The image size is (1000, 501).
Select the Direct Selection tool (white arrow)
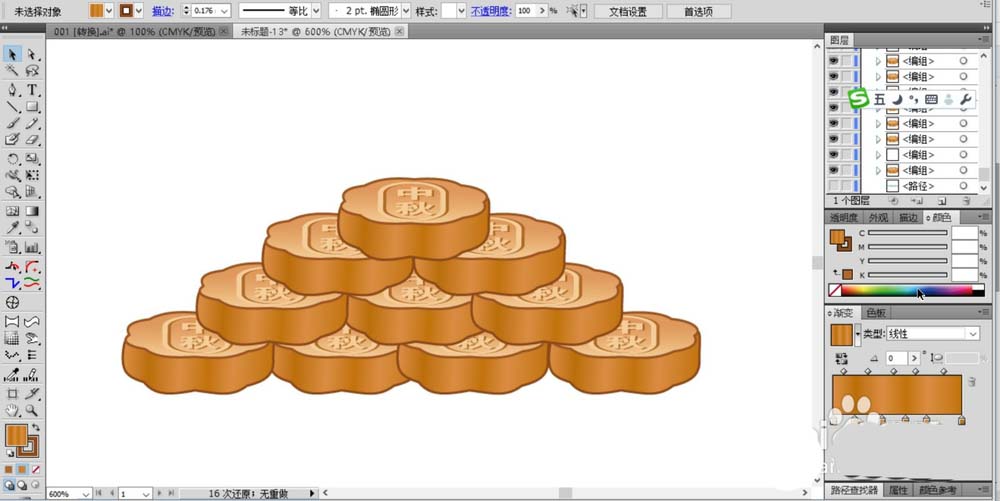(32, 54)
